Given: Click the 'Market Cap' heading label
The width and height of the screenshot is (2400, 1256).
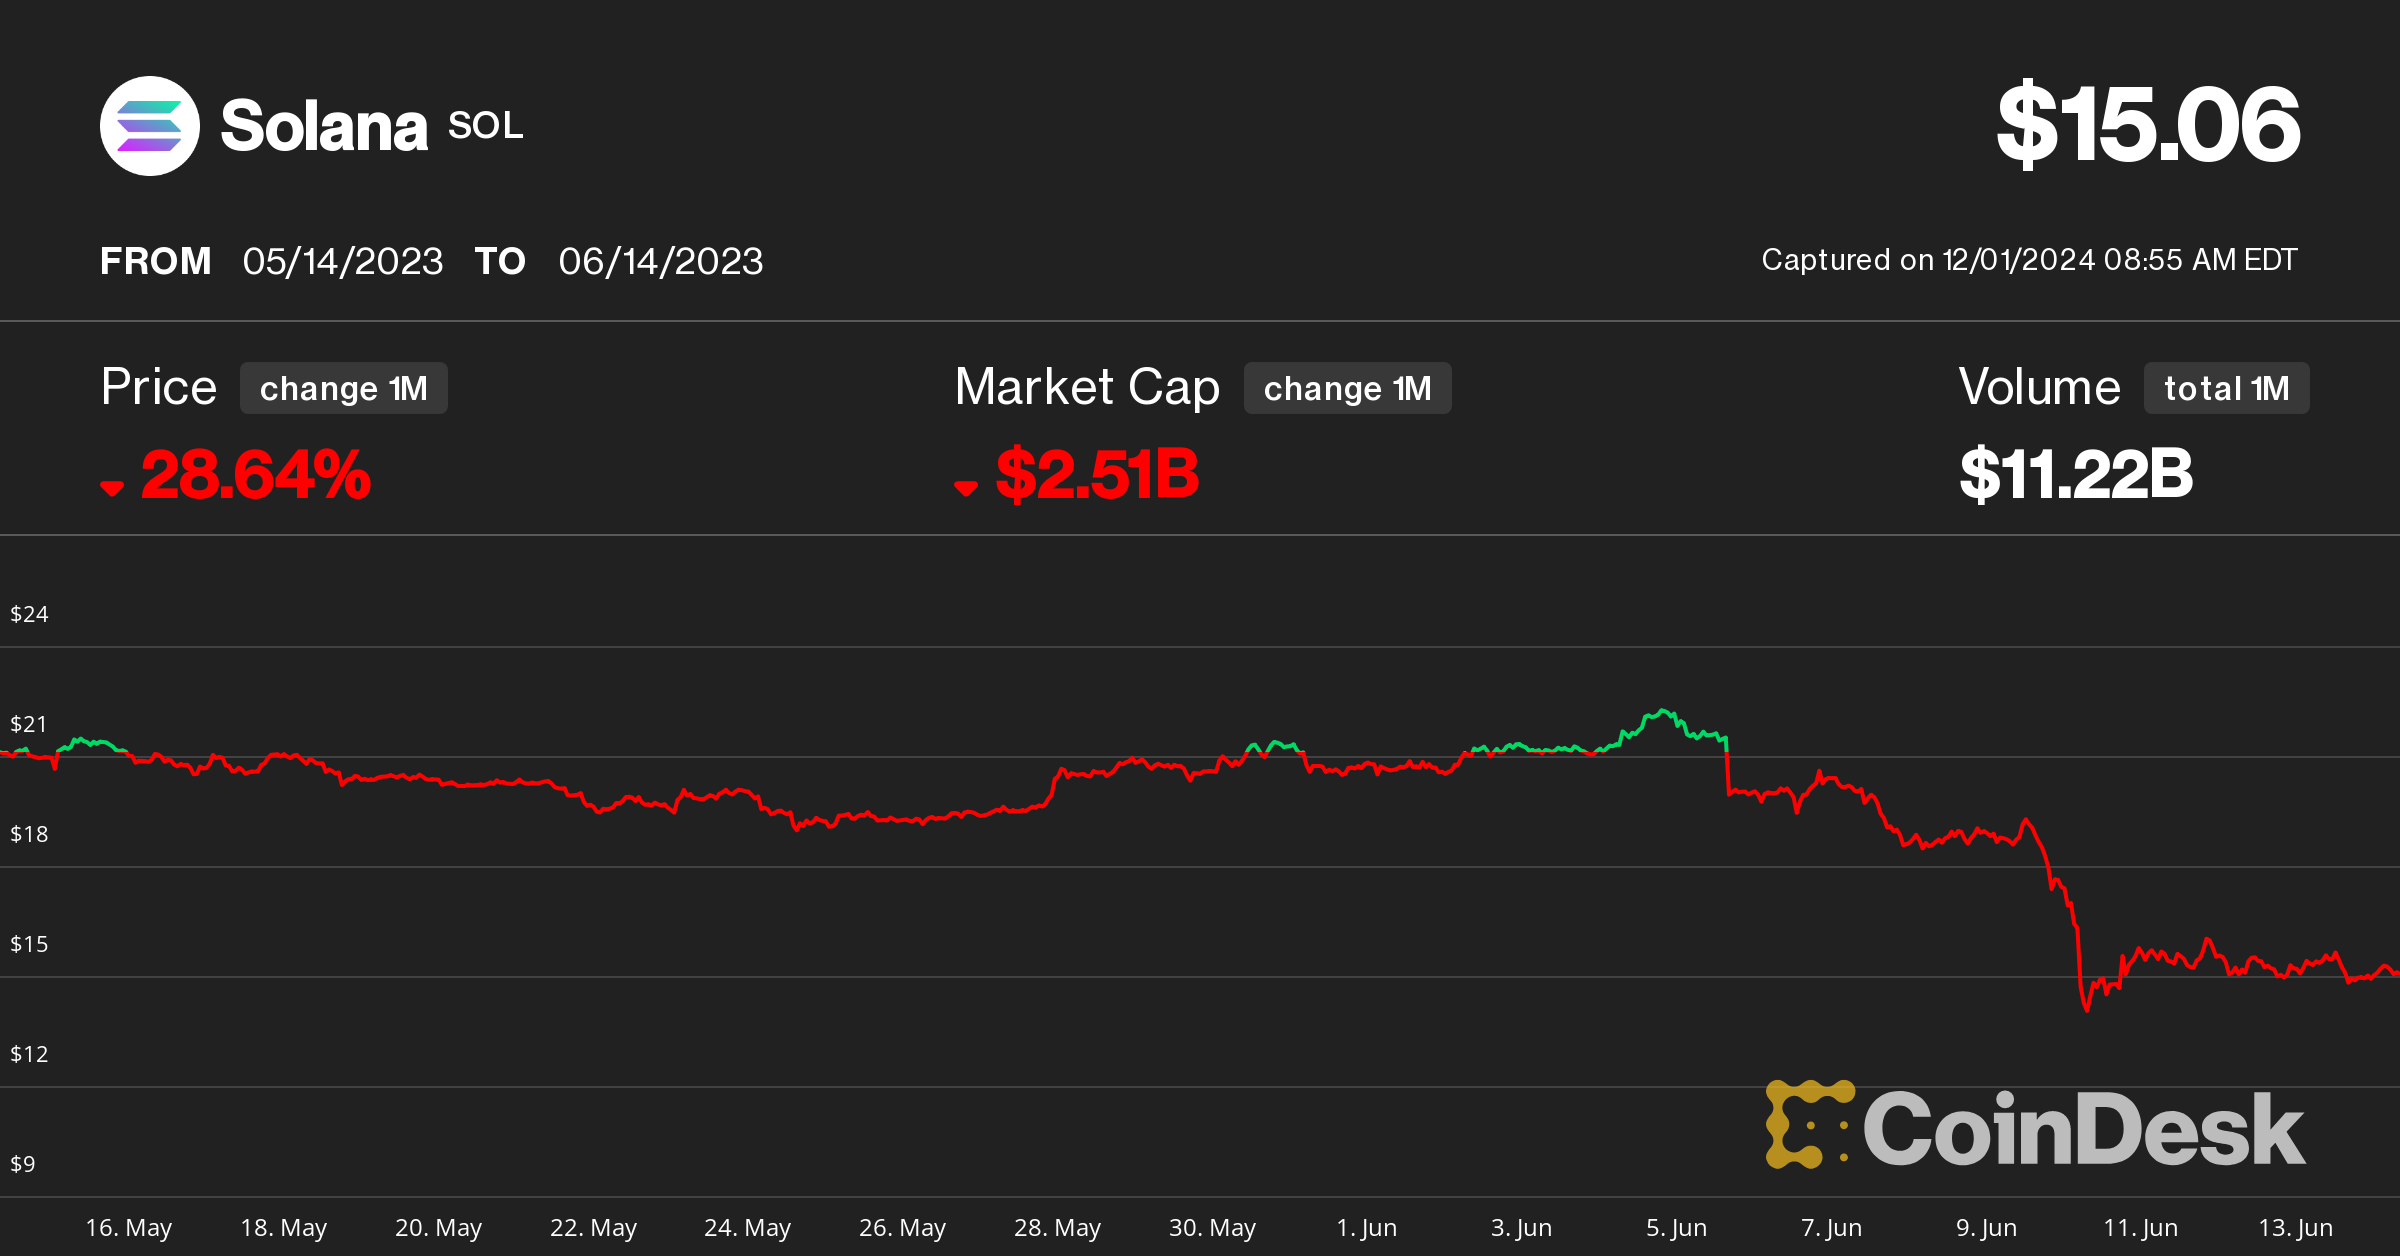Looking at the screenshot, I should (1087, 388).
